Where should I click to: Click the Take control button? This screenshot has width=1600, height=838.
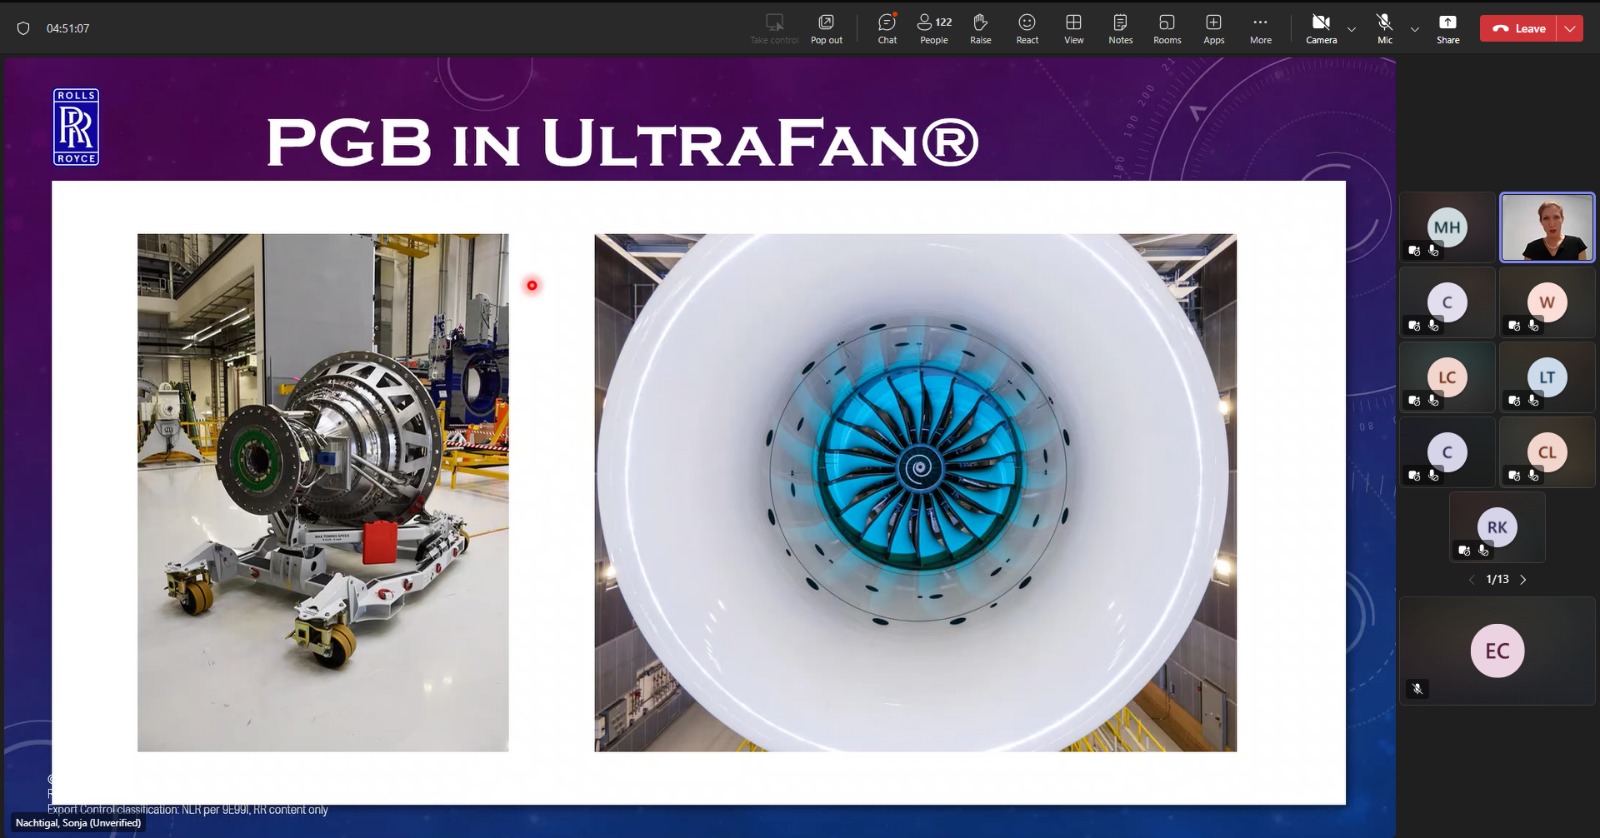point(774,28)
